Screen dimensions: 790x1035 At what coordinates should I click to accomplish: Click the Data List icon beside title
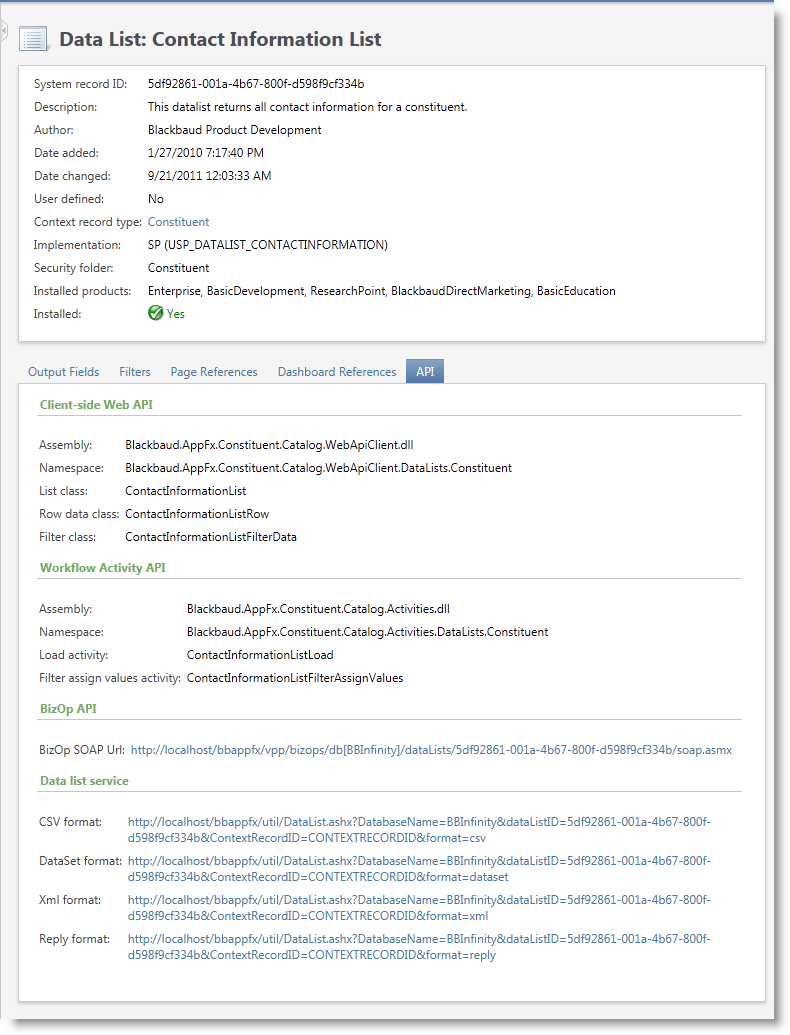click(x=33, y=40)
